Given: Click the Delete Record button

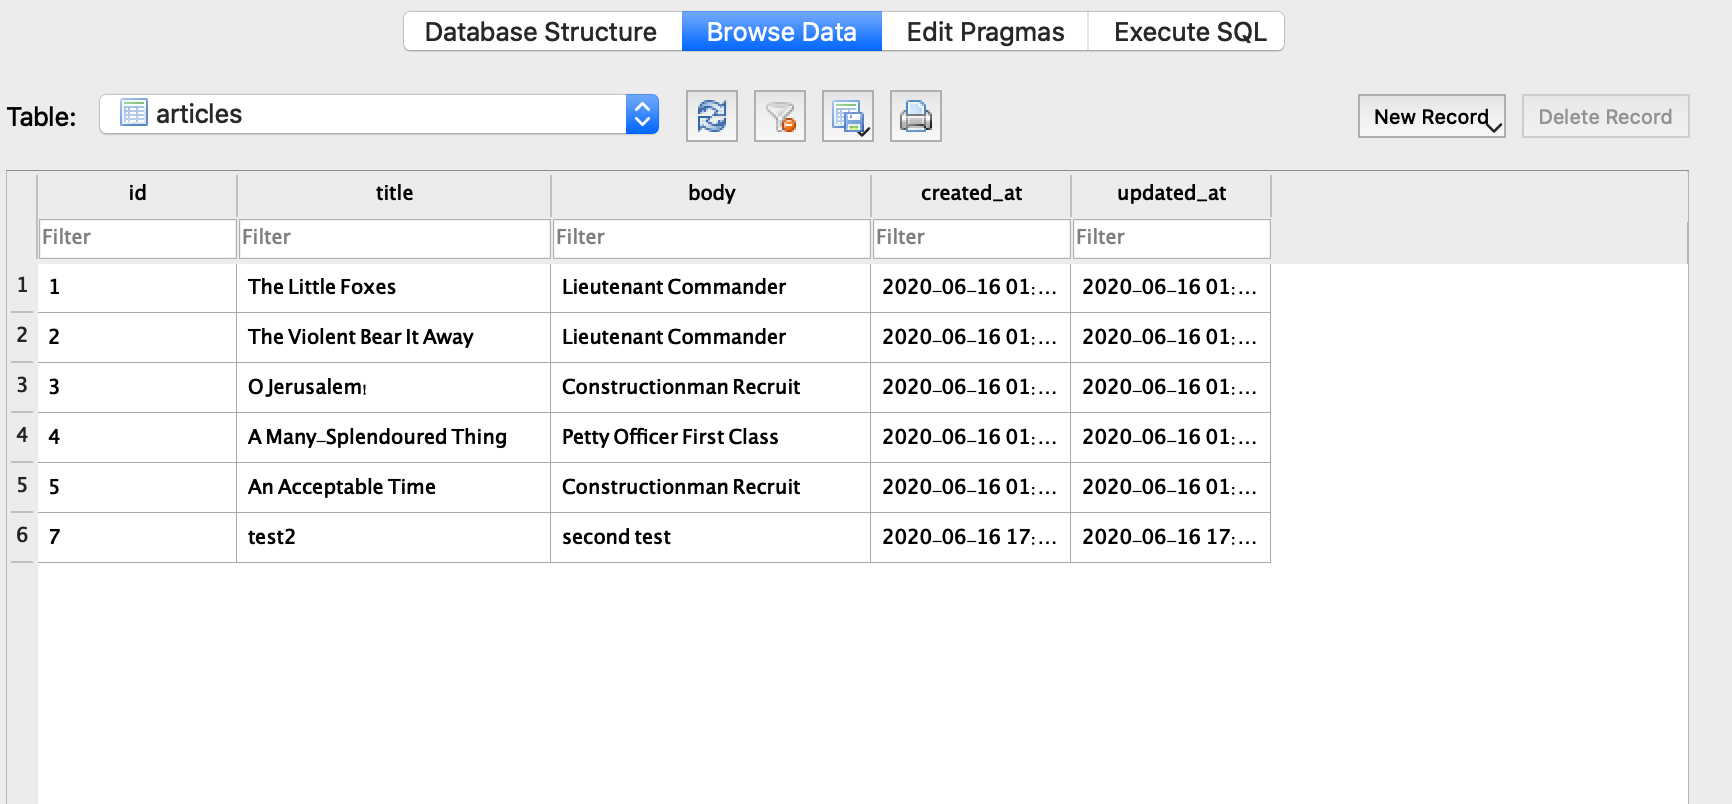Looking at the screenshot, I should (x=1604, y=117).
